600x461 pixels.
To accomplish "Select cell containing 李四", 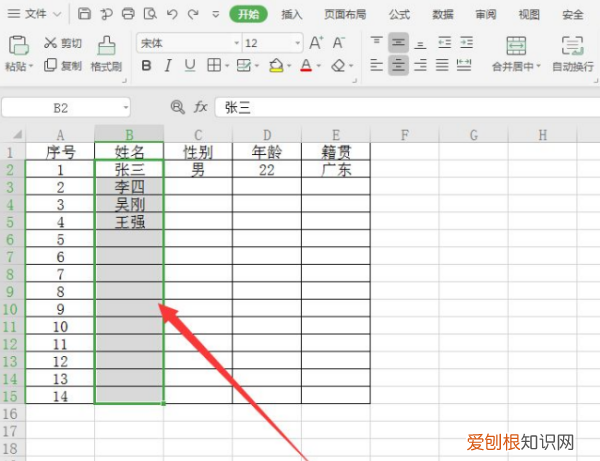I will [129, 187].
